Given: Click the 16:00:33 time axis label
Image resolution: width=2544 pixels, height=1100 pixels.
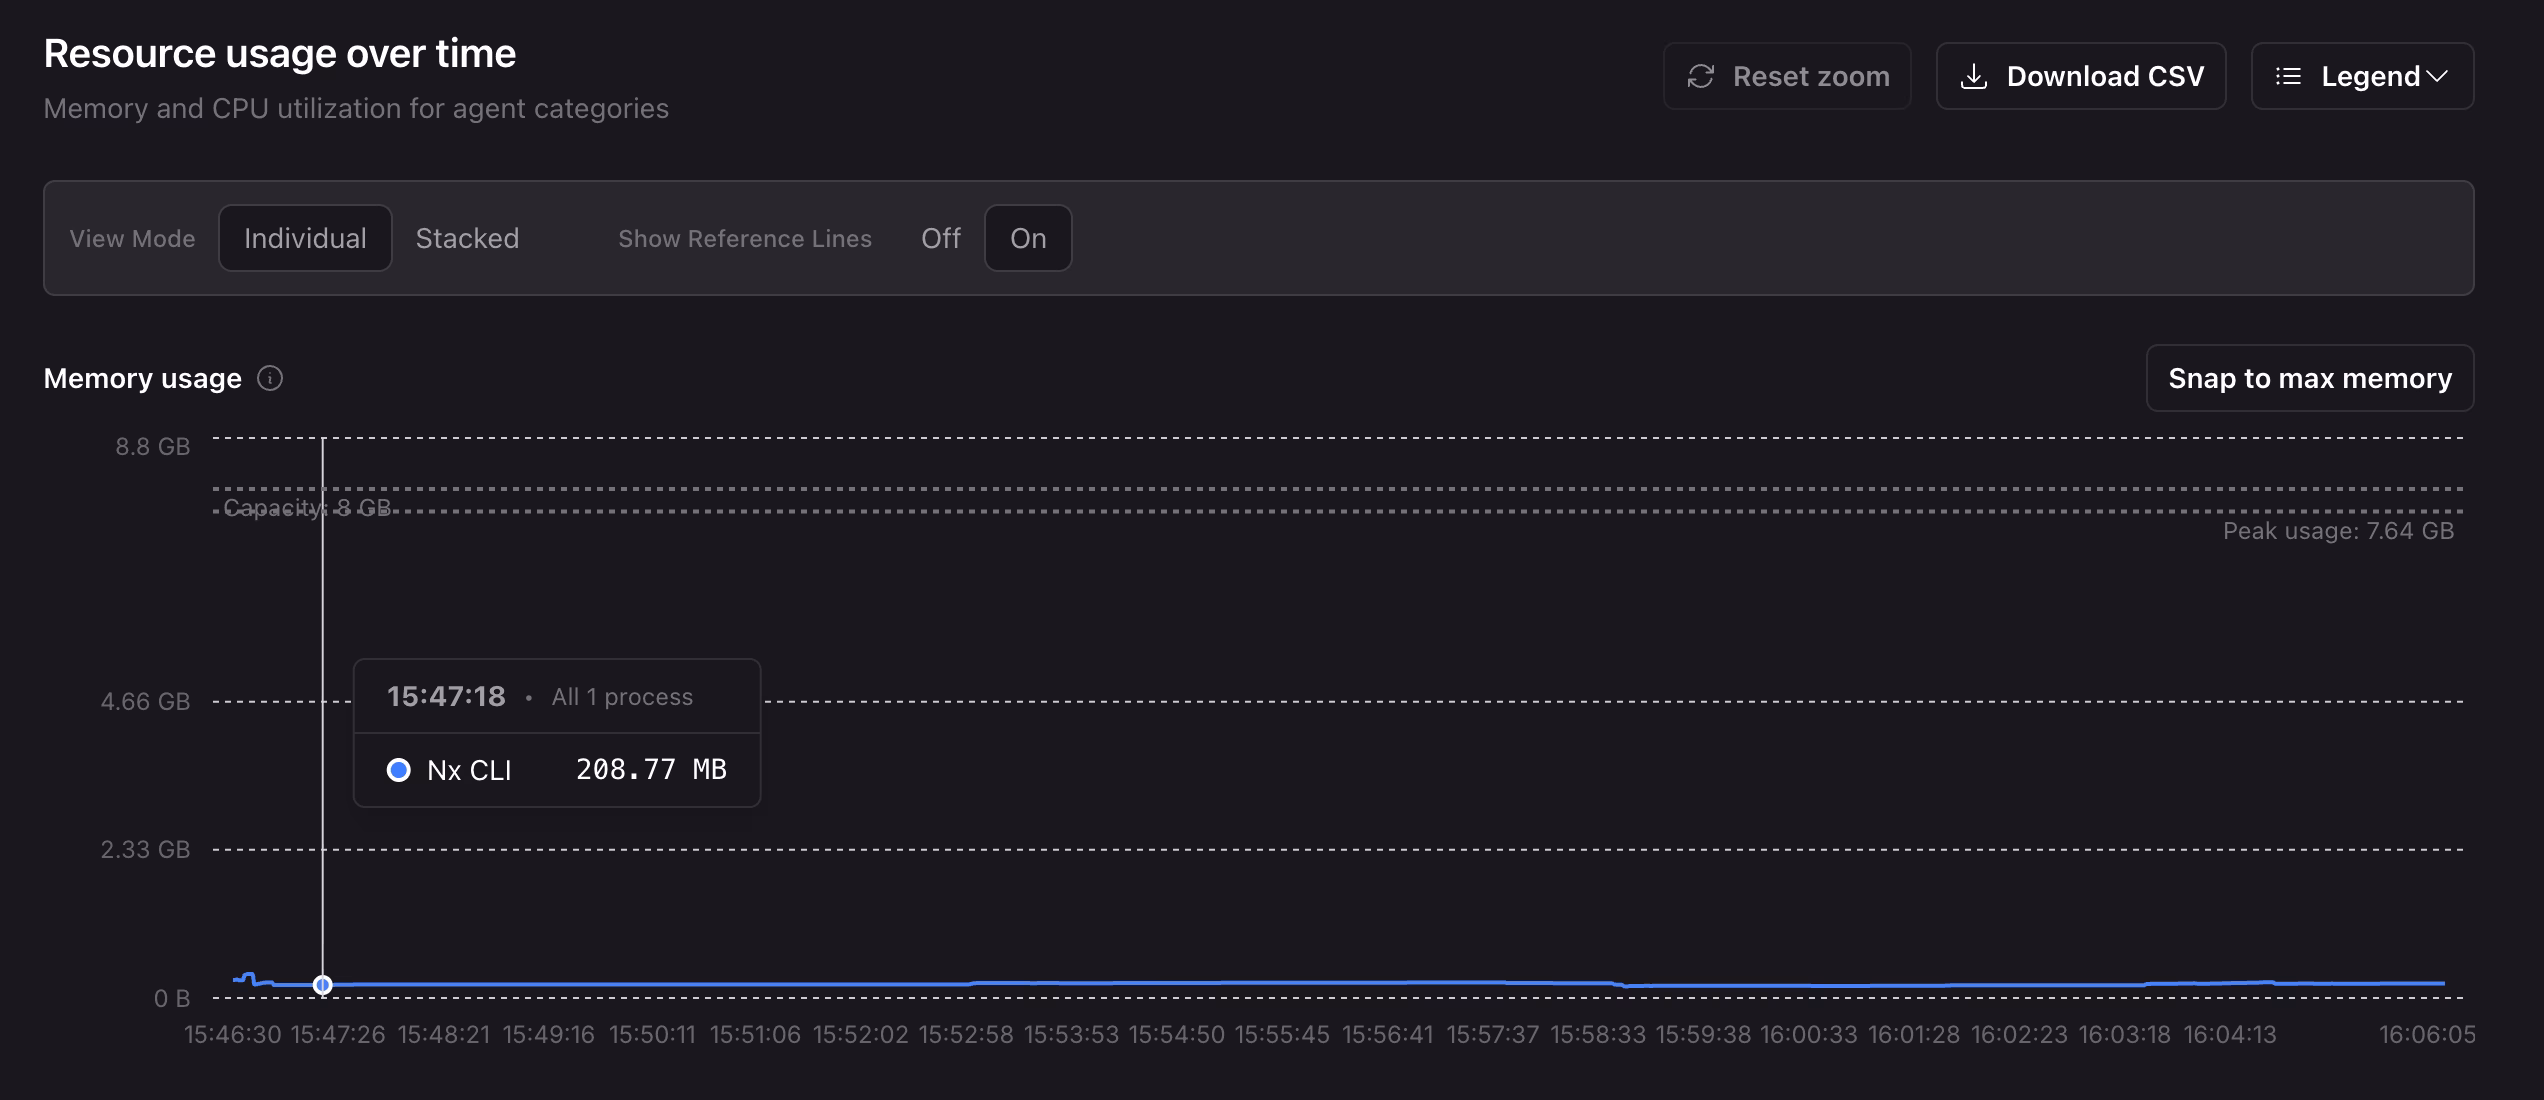Looking at the screenshot, I should (x=1808, y=1035).
